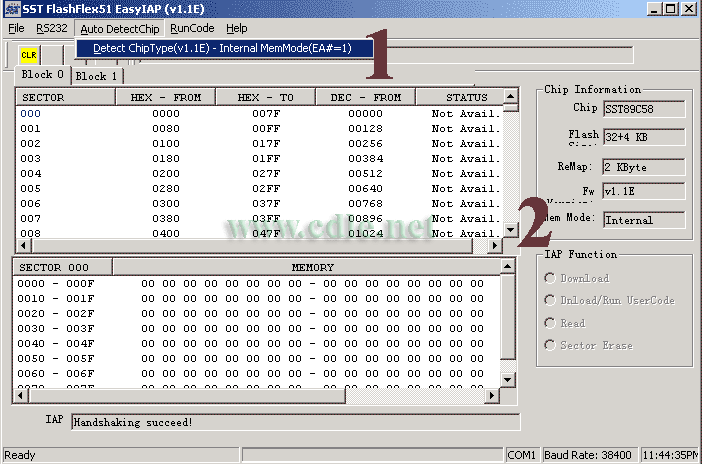Image resolution: width=702 pixels, height=464 pixels.
Task: Click the Chip name field SST89C58
Action: coord(643,108)
